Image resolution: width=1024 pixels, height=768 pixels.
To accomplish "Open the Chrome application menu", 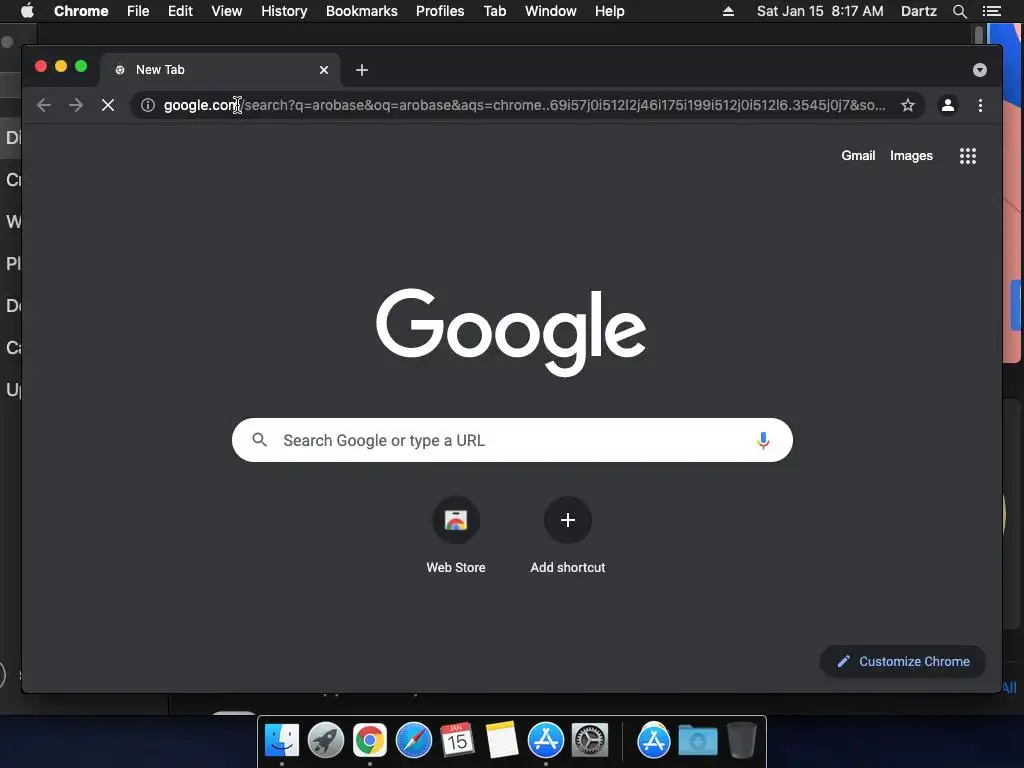I will tap(81, 11).
